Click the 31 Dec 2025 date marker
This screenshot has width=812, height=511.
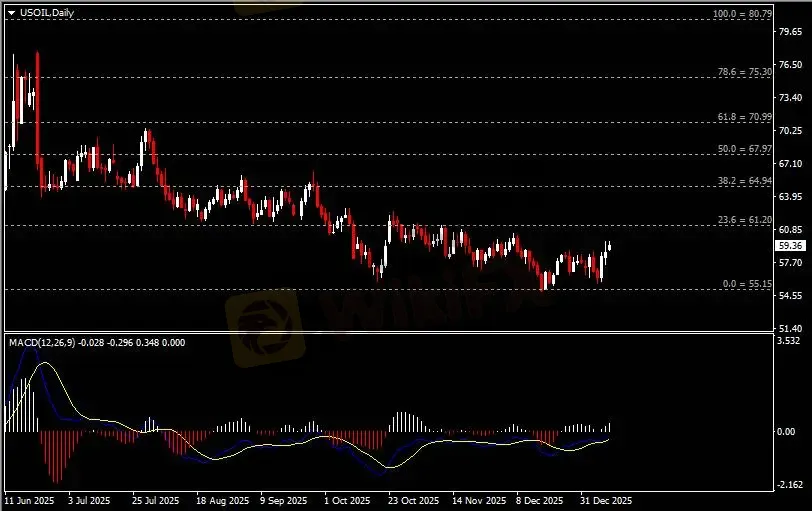[x=606, y=501]
